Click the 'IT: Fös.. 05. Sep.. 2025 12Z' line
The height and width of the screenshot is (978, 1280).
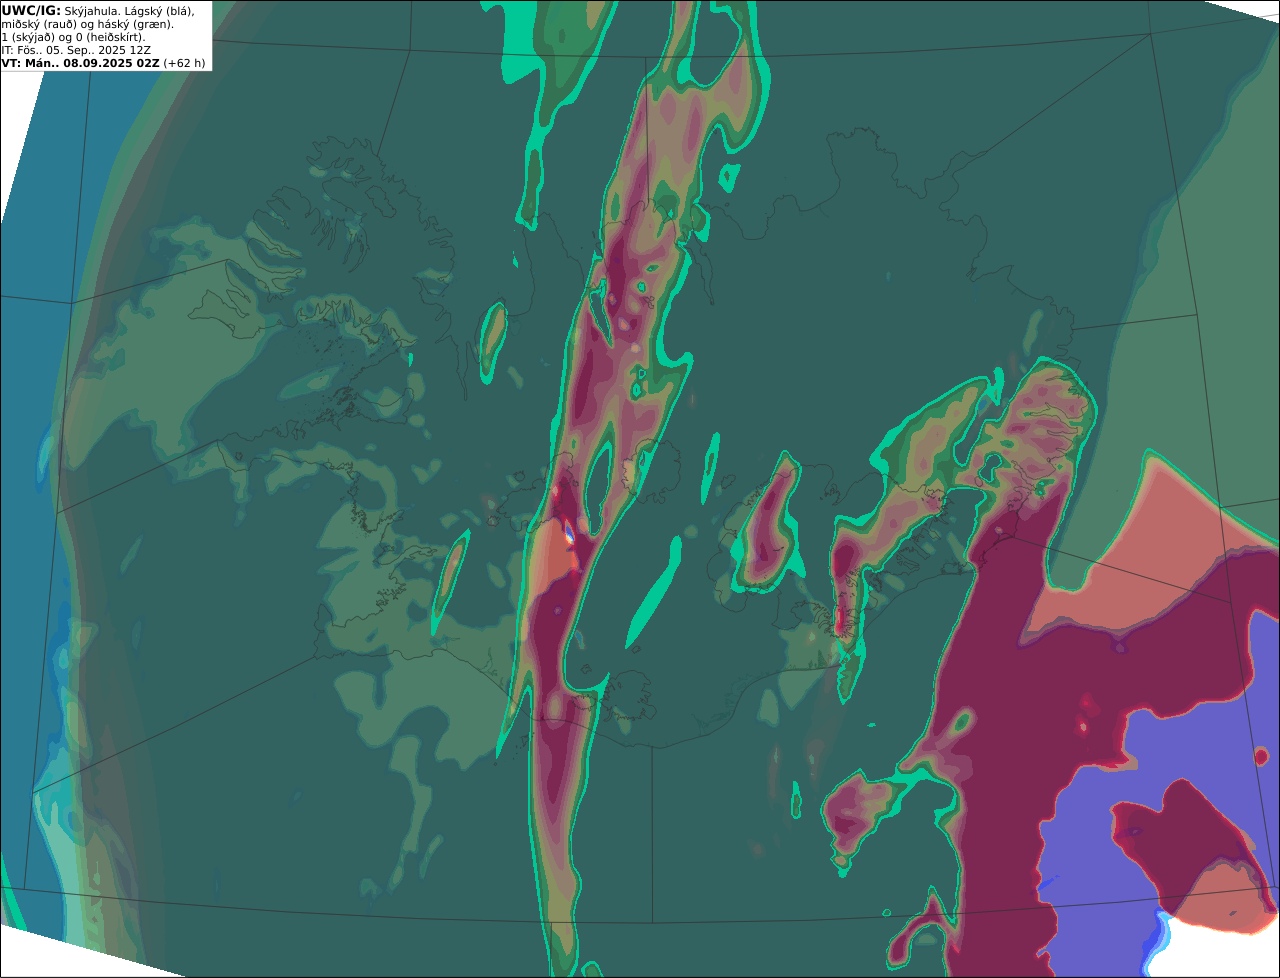pyautogui.click(x=76, y=50)
